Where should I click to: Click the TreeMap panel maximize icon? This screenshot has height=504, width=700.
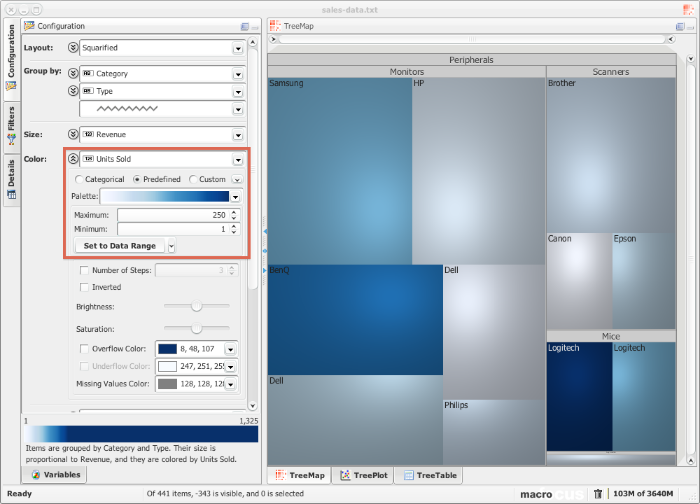pyautogui.click(x=679, y=26)
